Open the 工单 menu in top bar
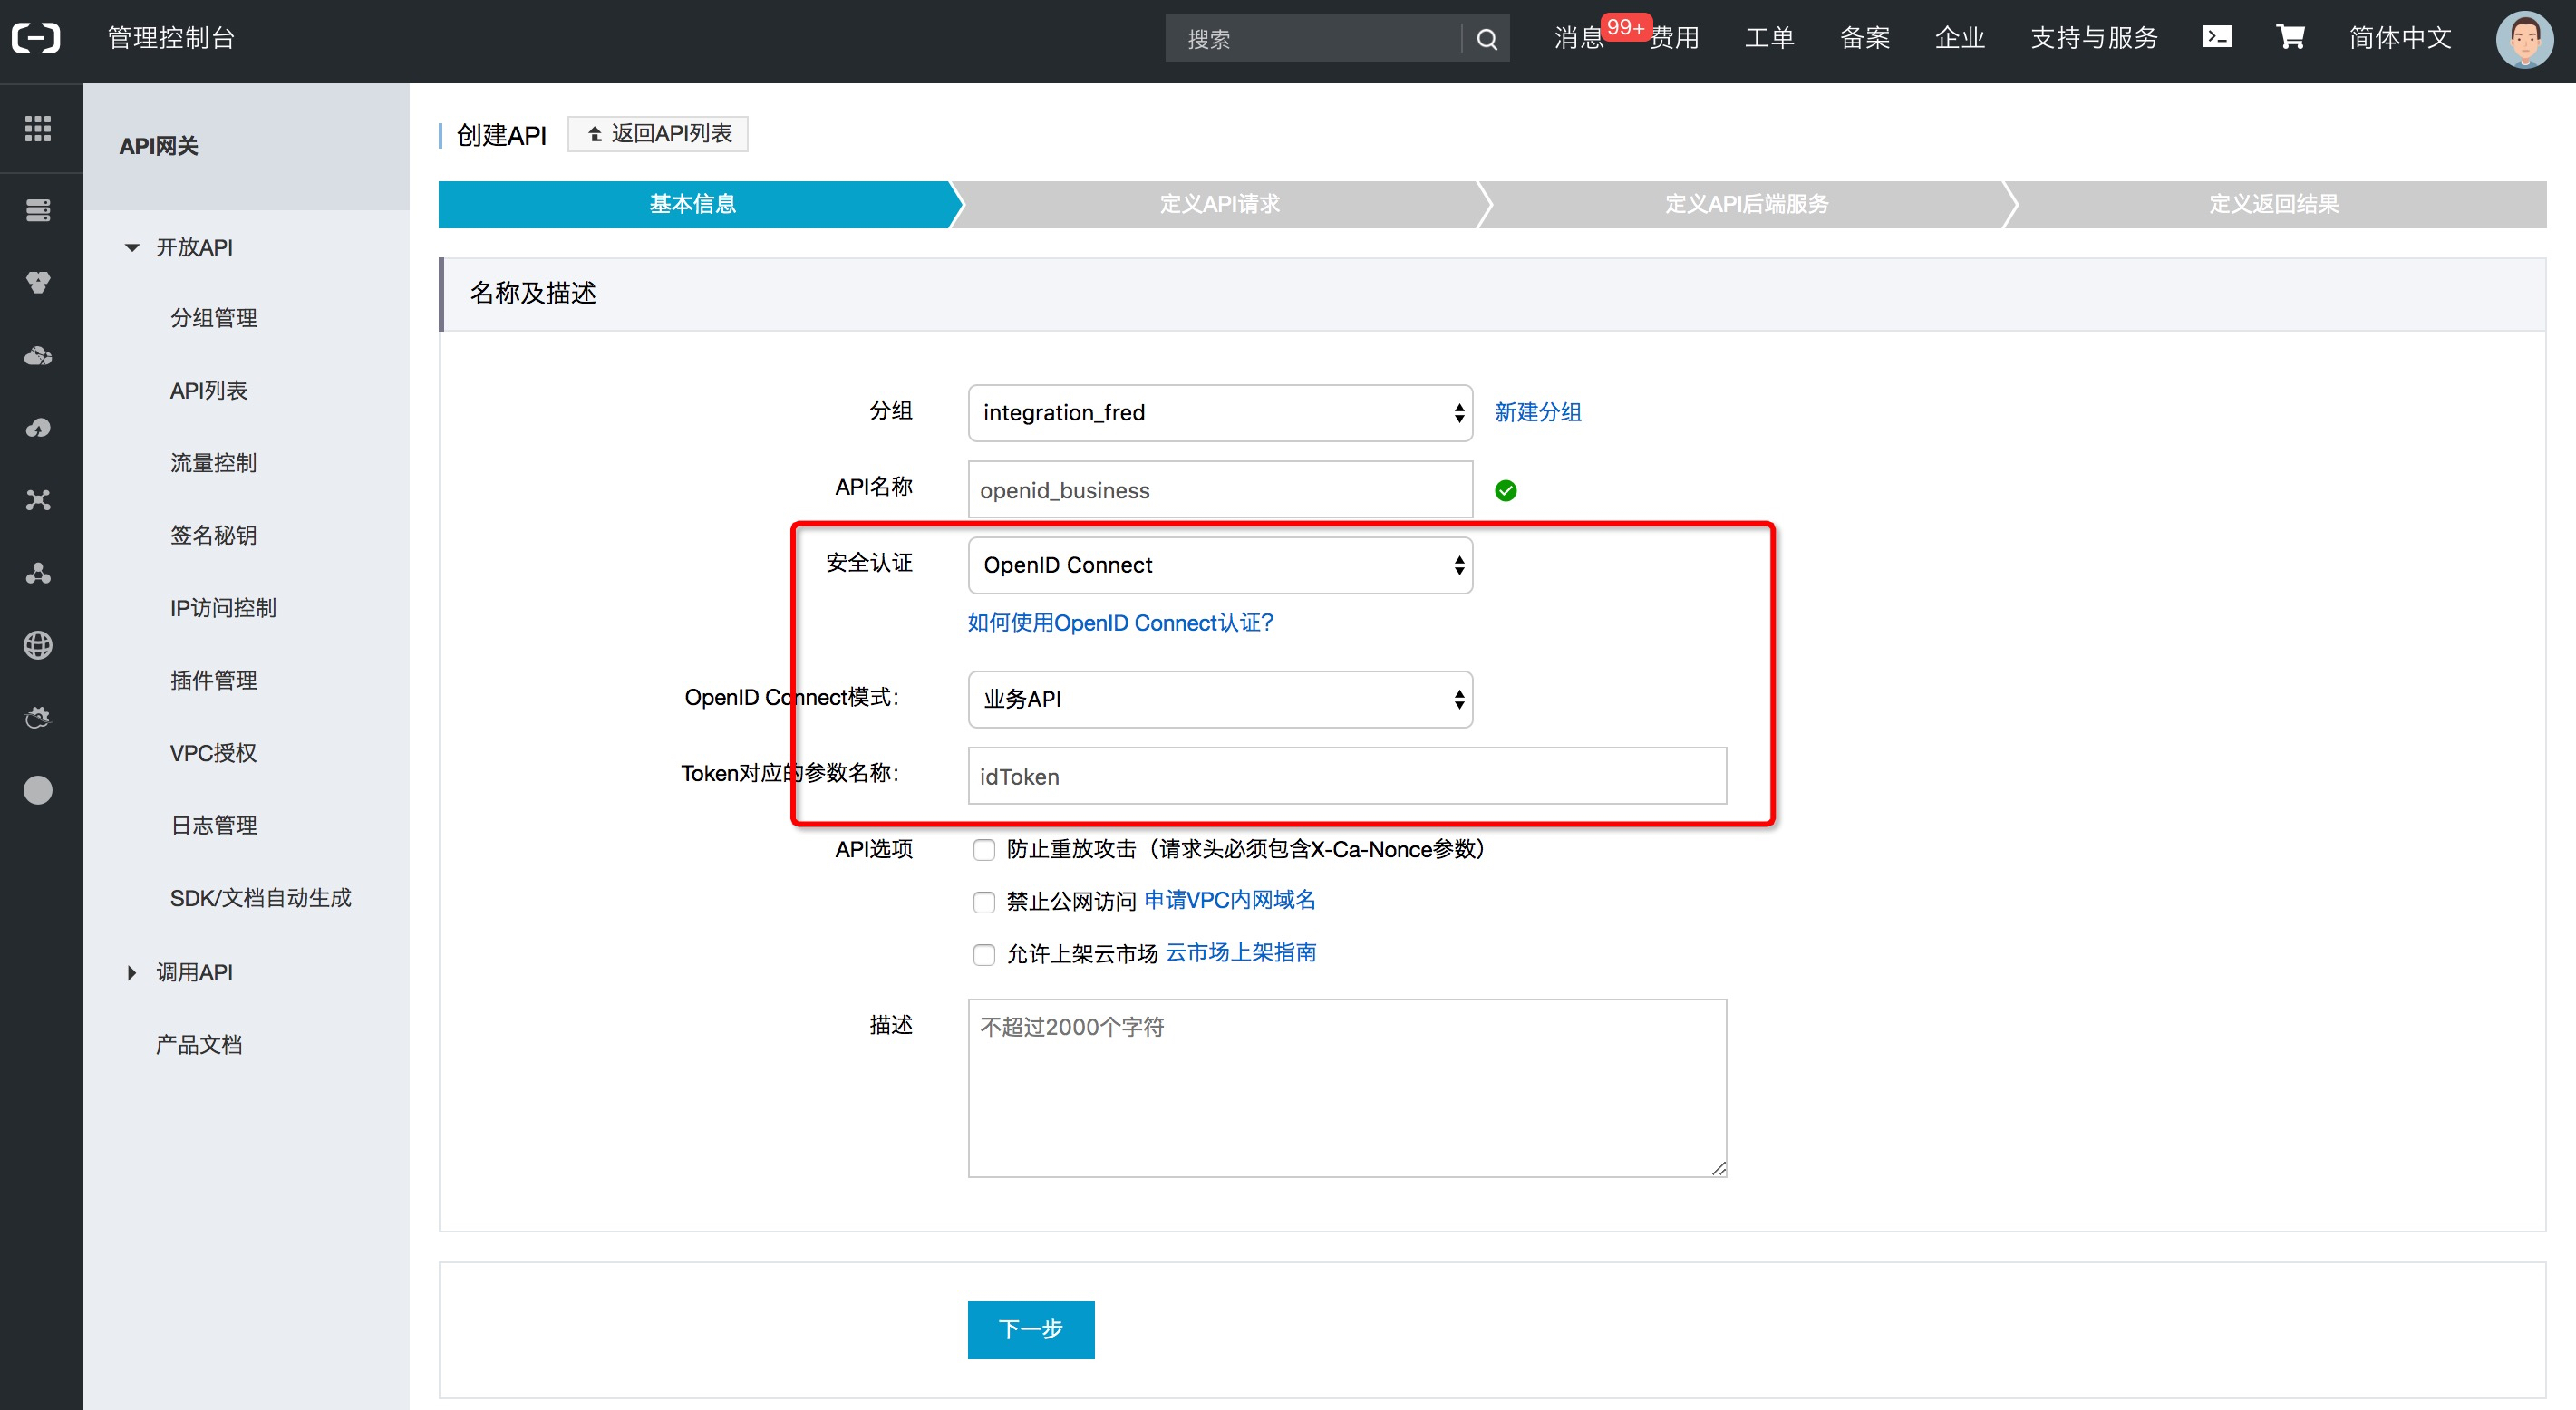 1769,37
